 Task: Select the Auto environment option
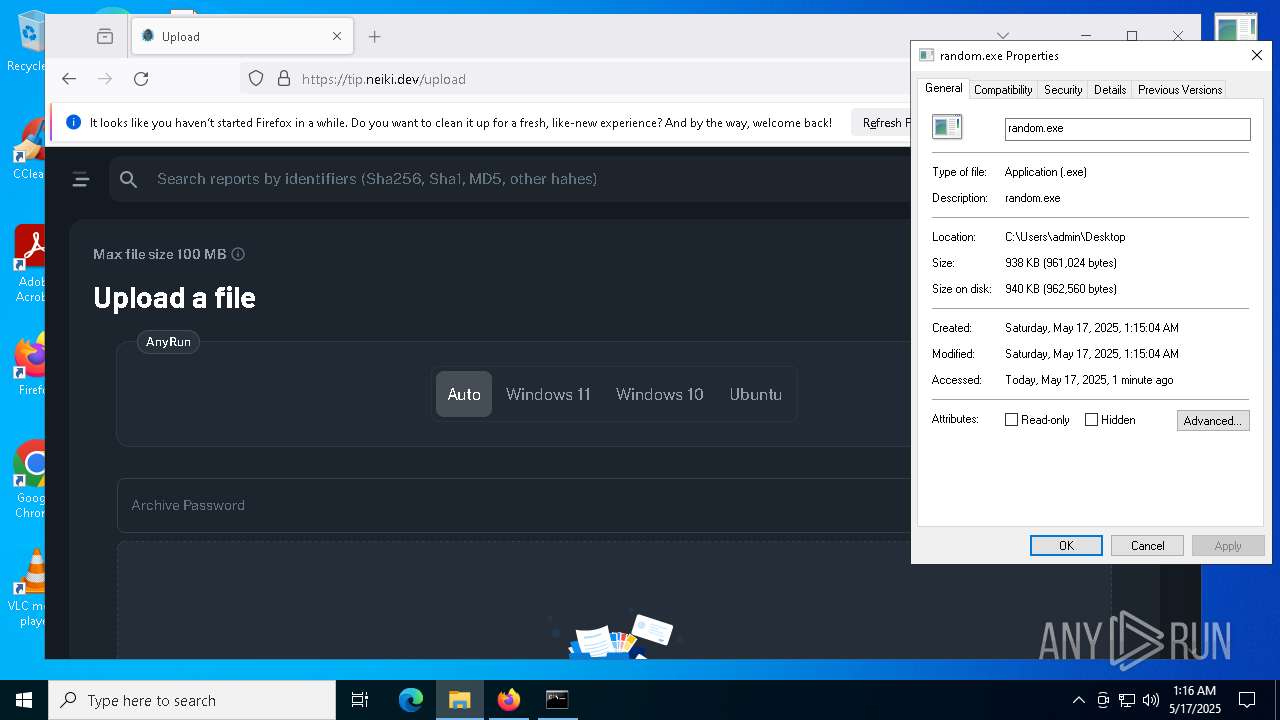(x=464, y=394)
